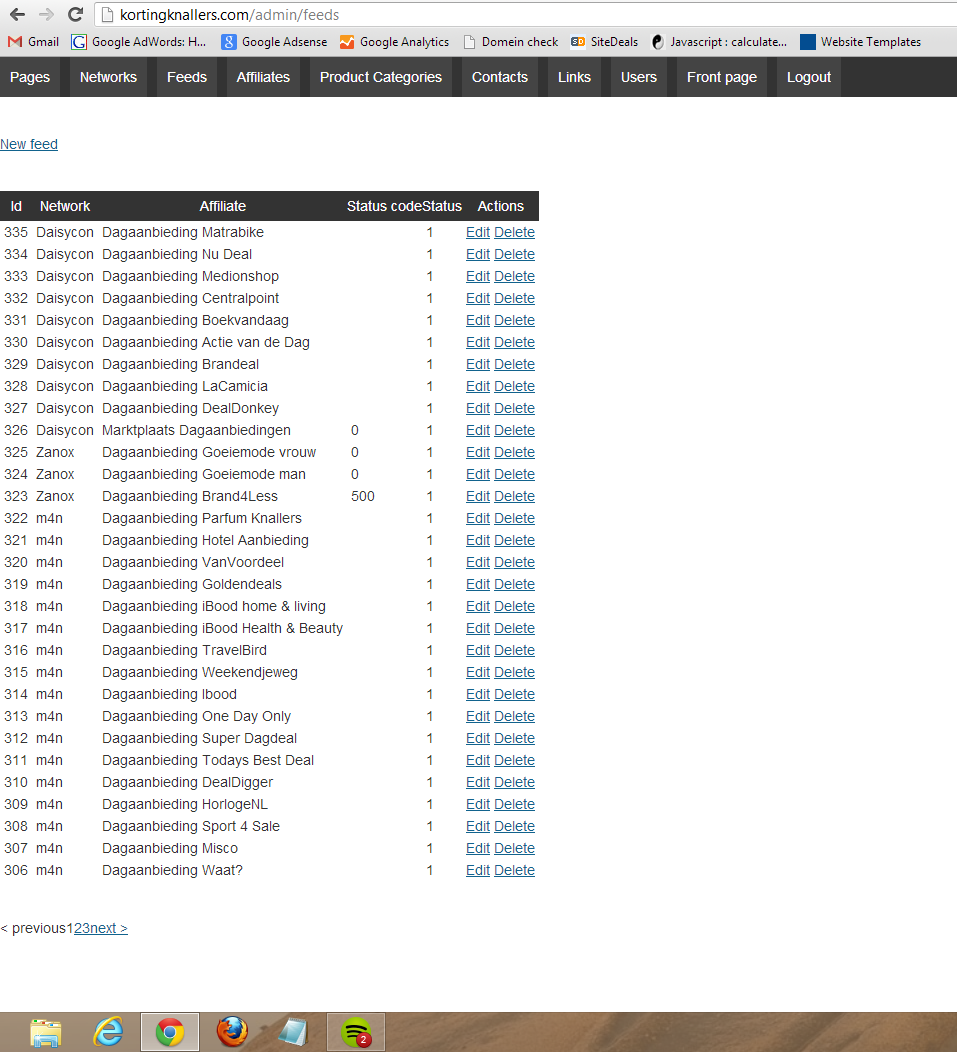The width and height of the screenshot is (957, 1052).
Task: Edit the Dagaanbieding Matrabike feed
Action: [x=478, y=232]
